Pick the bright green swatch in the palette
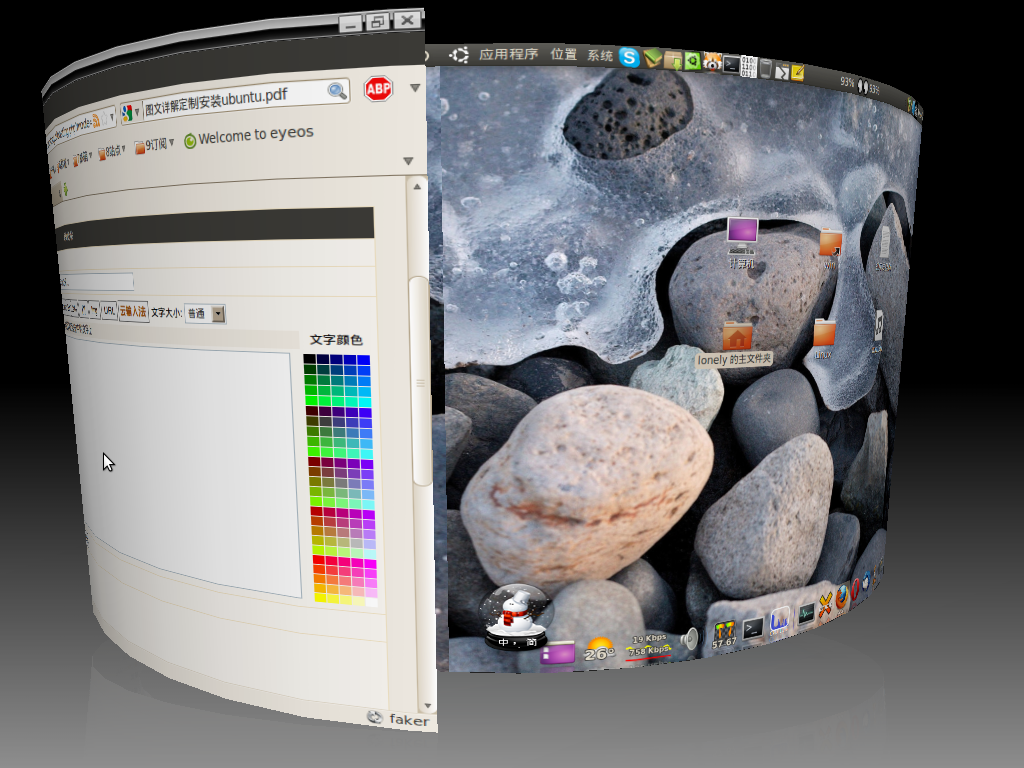 tap(311, 400)
